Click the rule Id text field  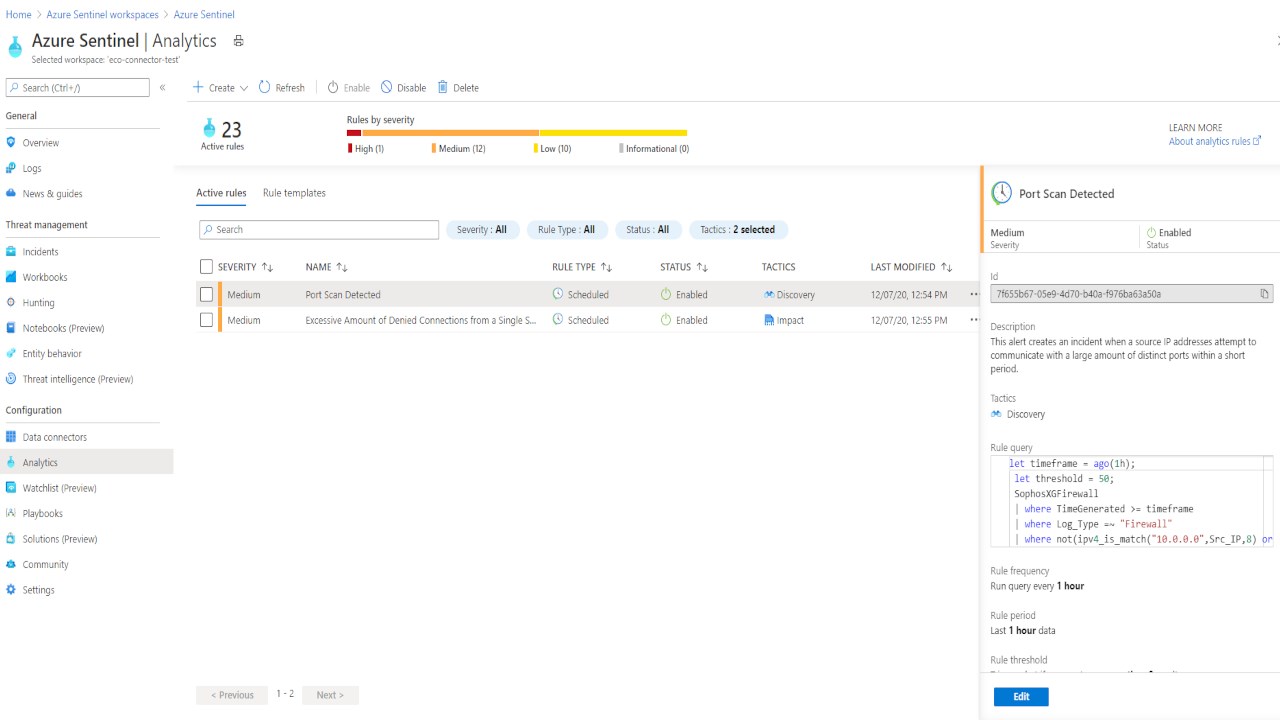coord(1131,294)
